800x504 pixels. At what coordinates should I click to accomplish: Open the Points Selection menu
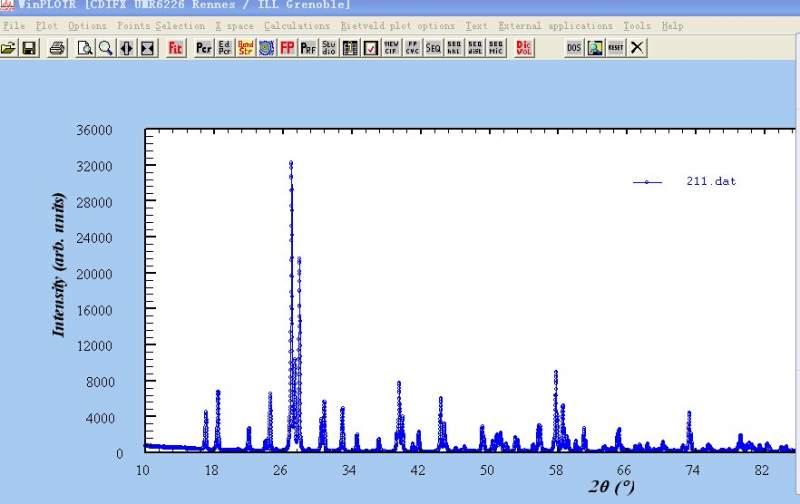(x=161, y=26)
